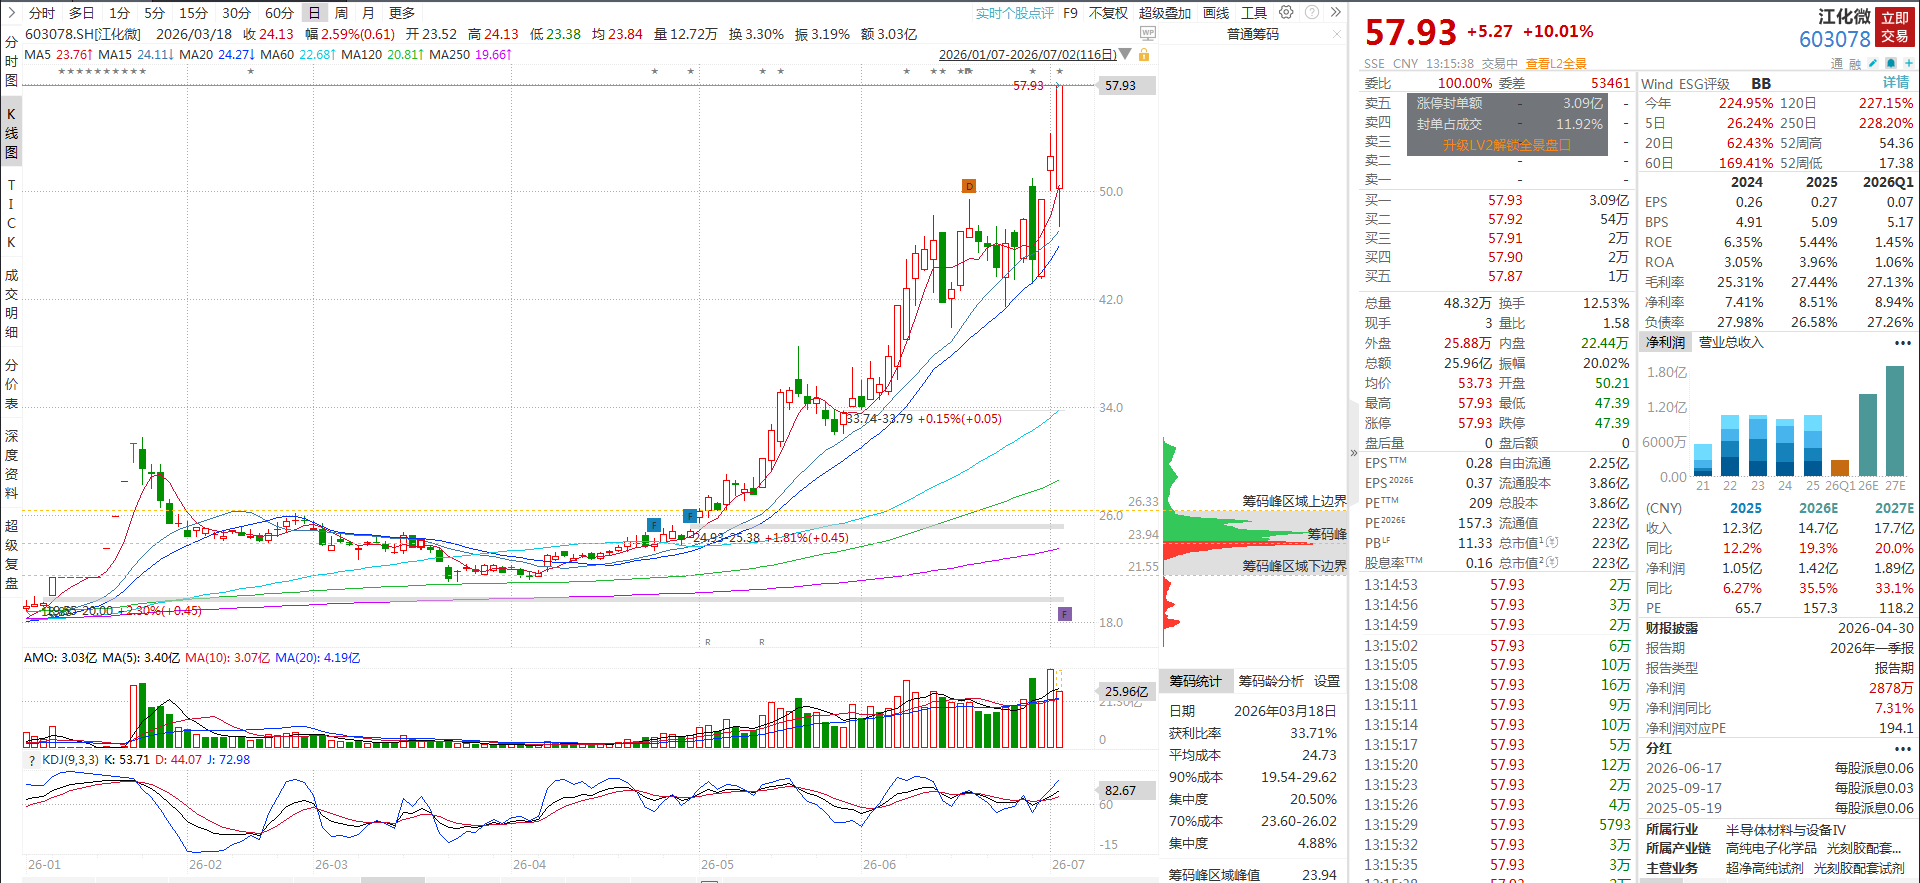The width and height of the screenshot is (1920, 883).
Task: Switch chart to 营业总收入 view
Action: click(x=1731, y=342)
